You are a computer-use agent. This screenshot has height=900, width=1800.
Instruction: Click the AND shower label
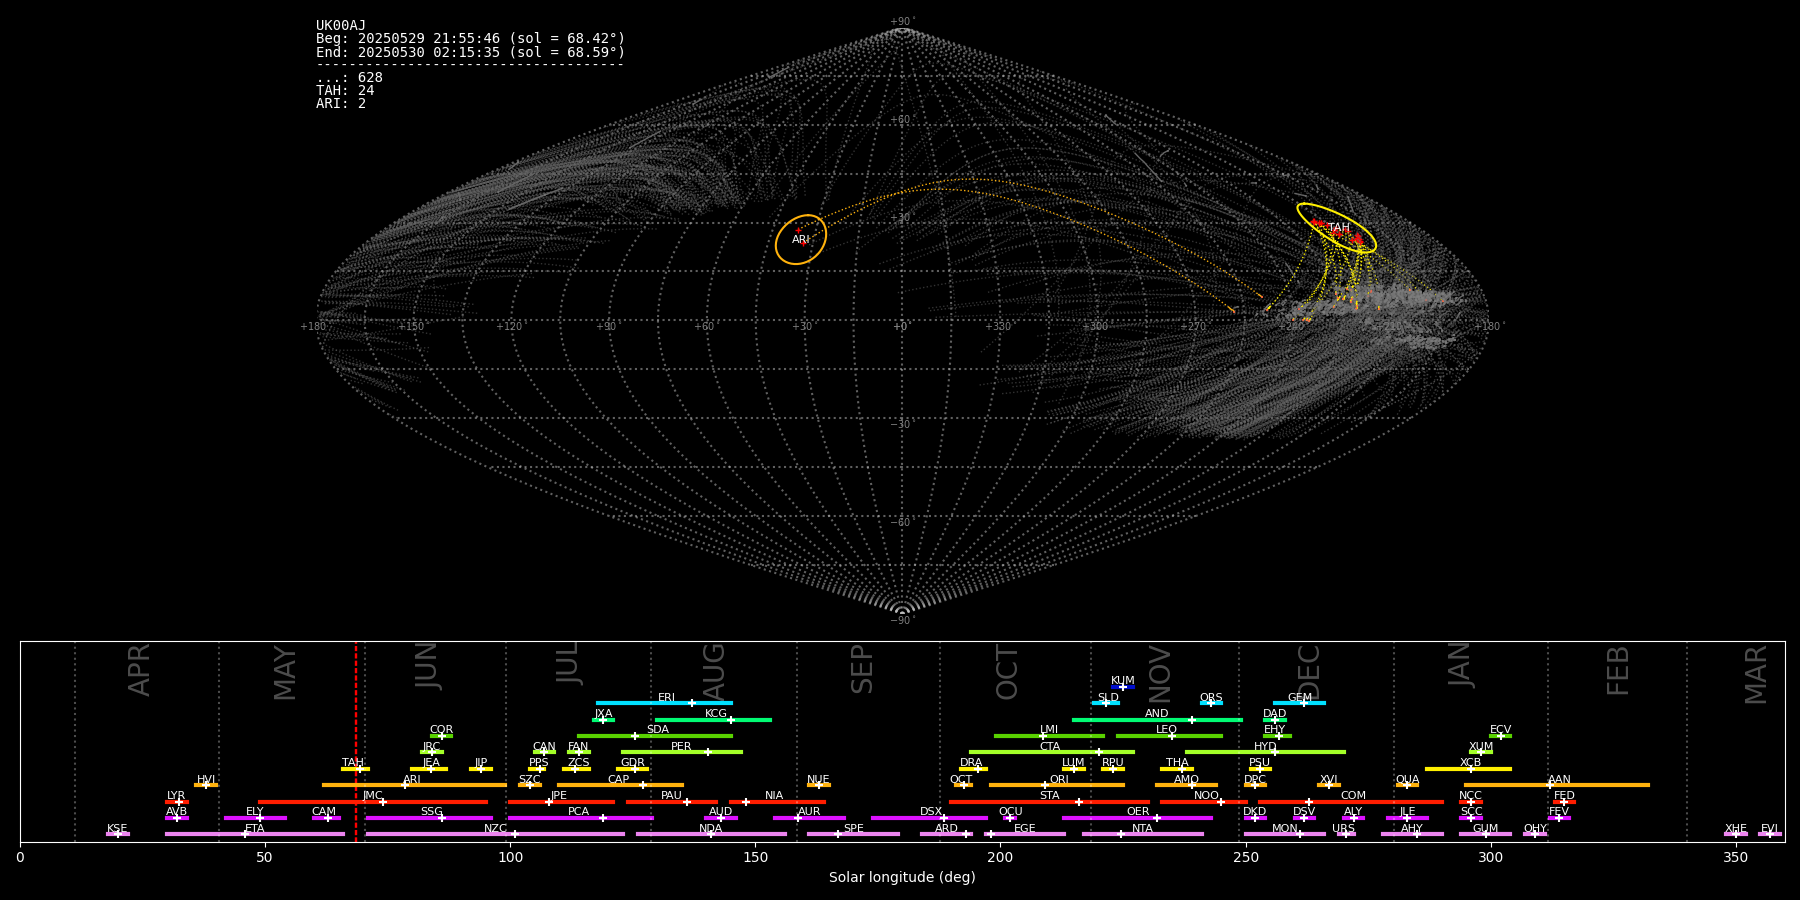point(1157,714)
